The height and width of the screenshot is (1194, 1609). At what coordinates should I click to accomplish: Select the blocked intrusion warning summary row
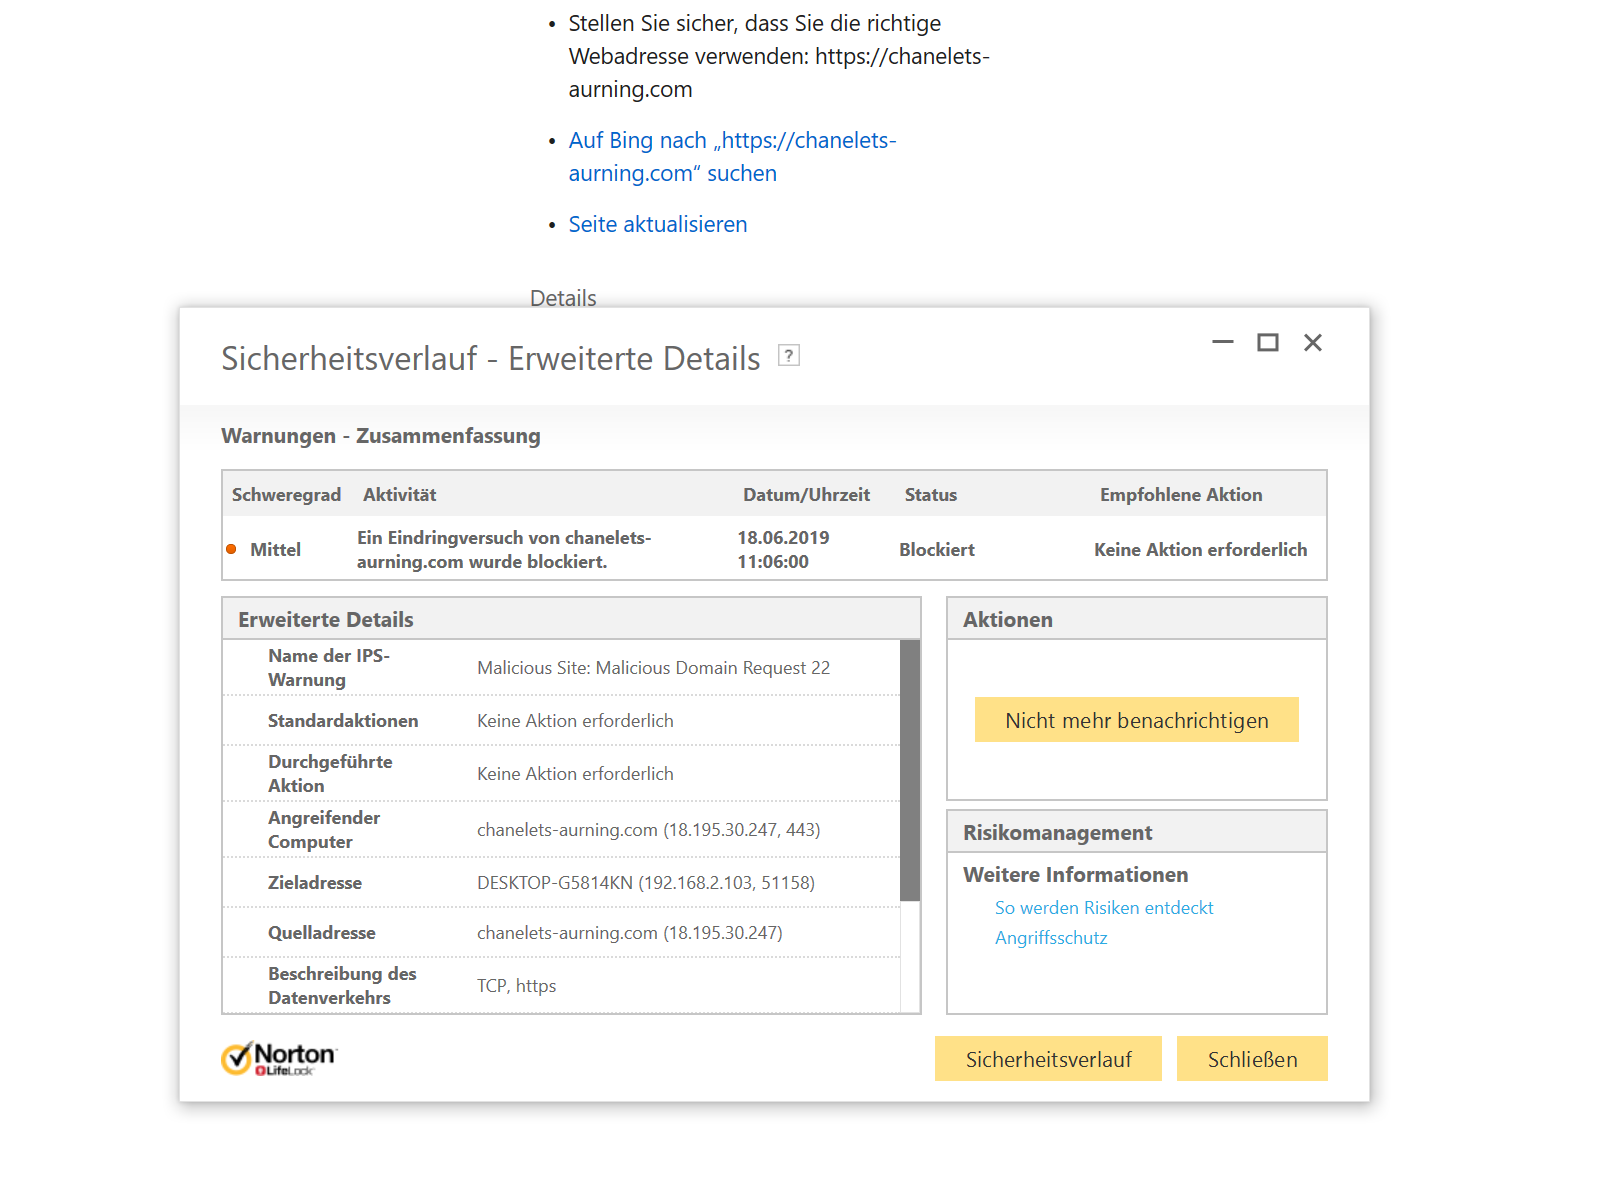coord(774,549)
